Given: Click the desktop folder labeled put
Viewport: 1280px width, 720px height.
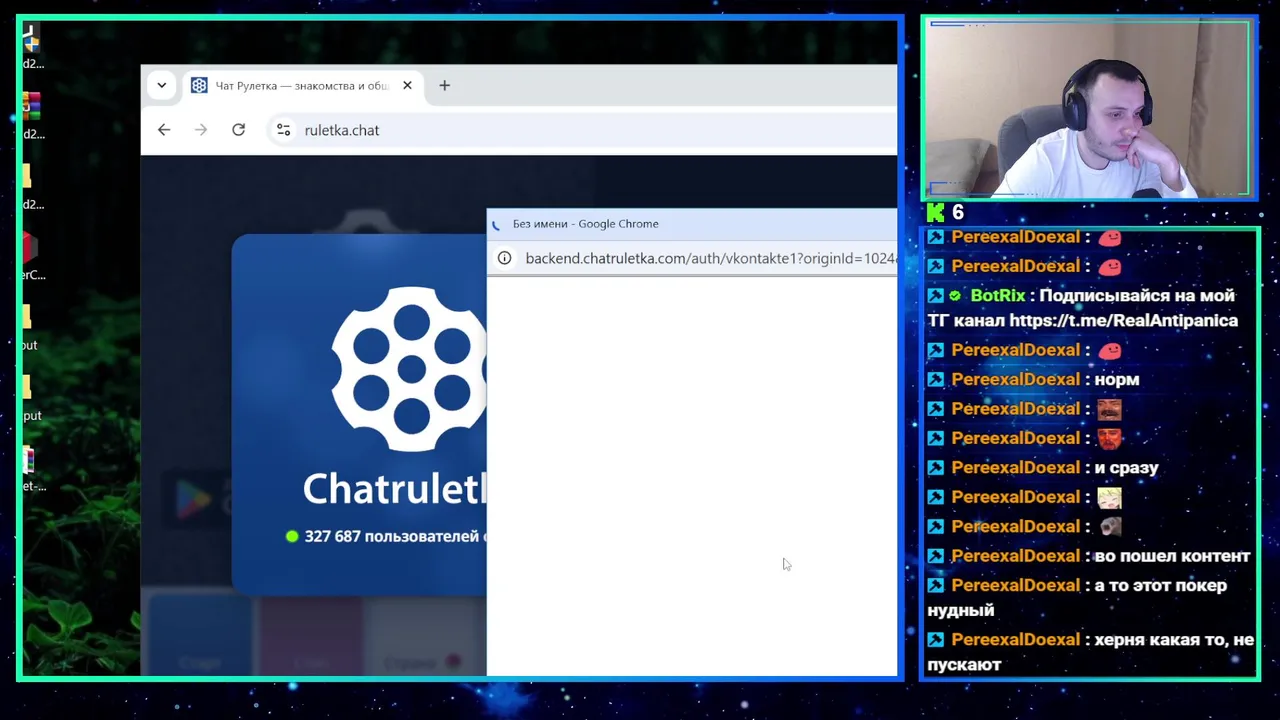Looking at the screenshot, I should tap(30, 397).
